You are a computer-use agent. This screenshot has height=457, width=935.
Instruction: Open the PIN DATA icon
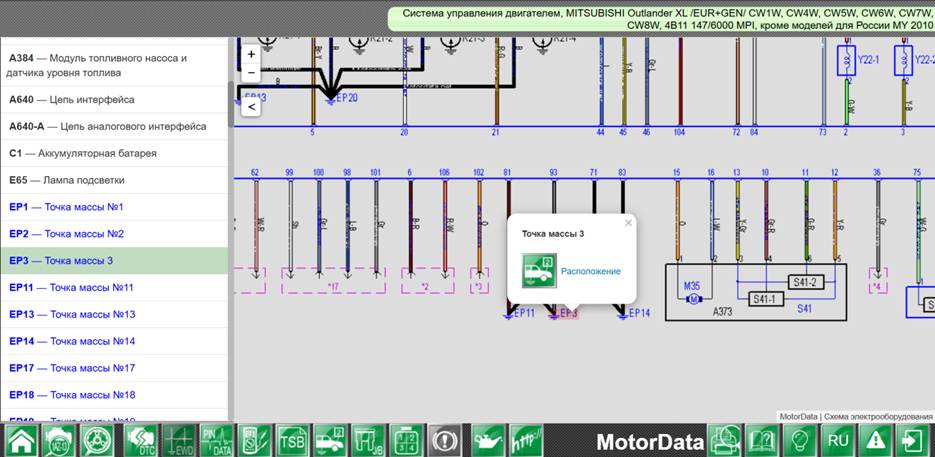[217, 440]
